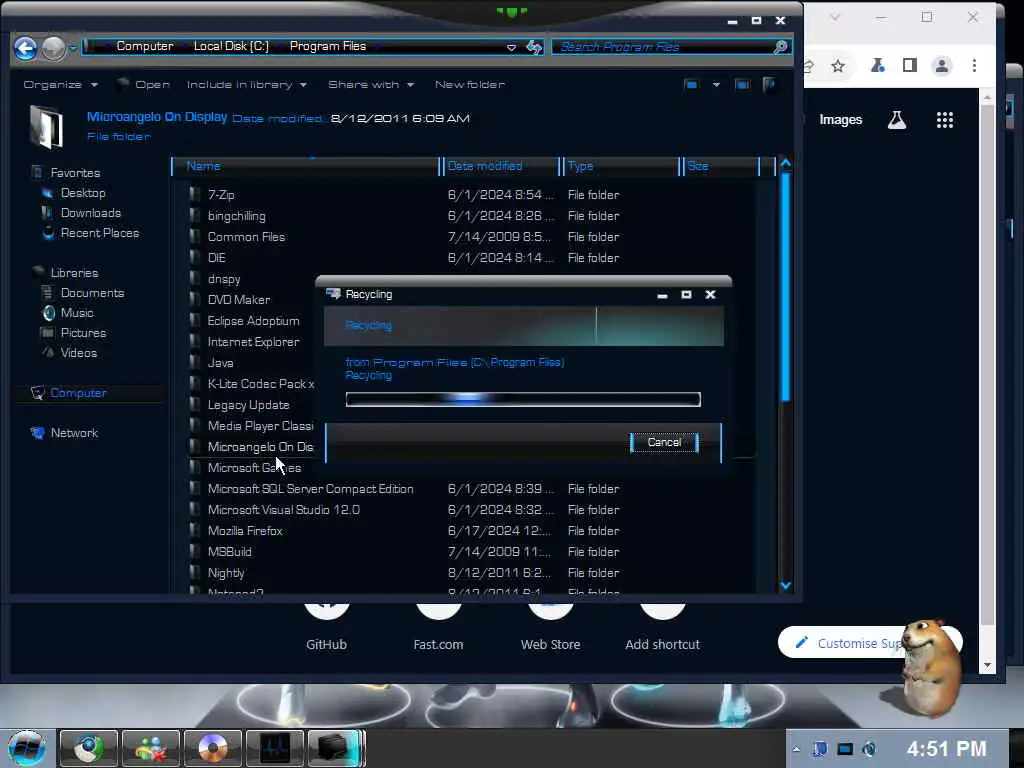Cancel the Recycling operation
The height and width of the screenshot is (768, 1024).
(x=664, y=442)
